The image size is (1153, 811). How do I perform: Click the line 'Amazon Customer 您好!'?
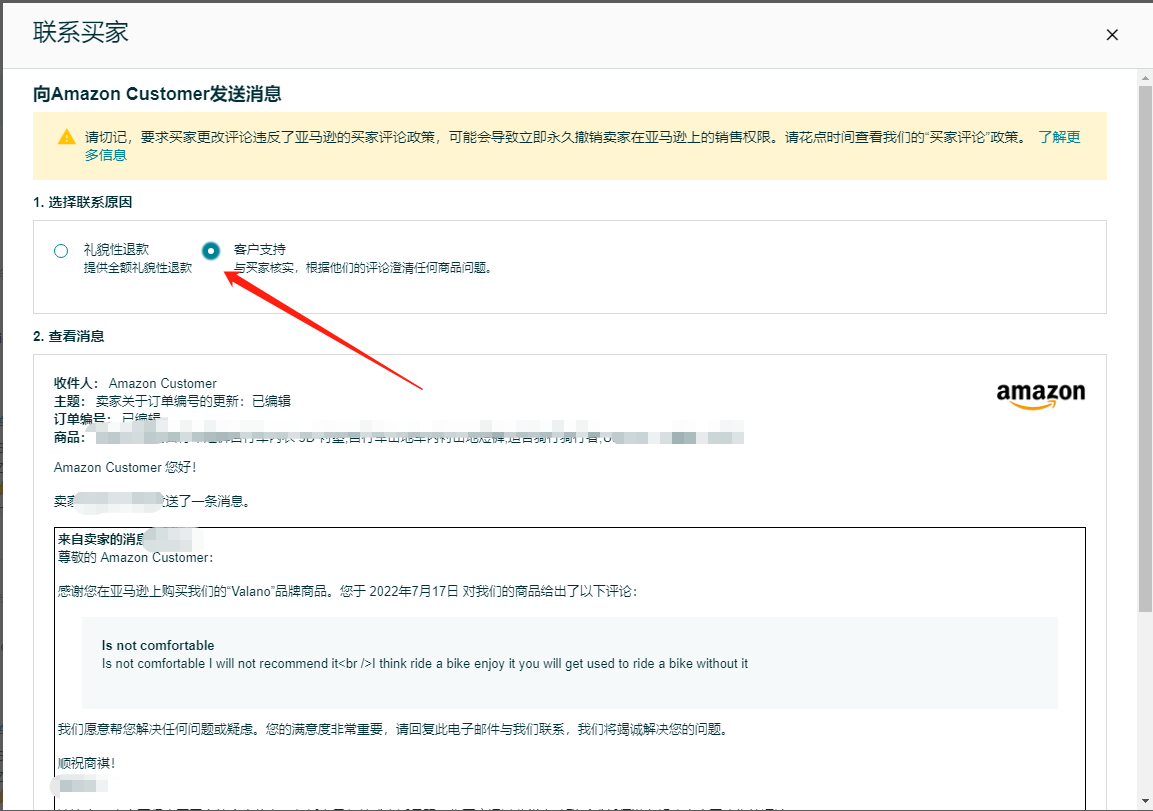(x=125, y=468)
